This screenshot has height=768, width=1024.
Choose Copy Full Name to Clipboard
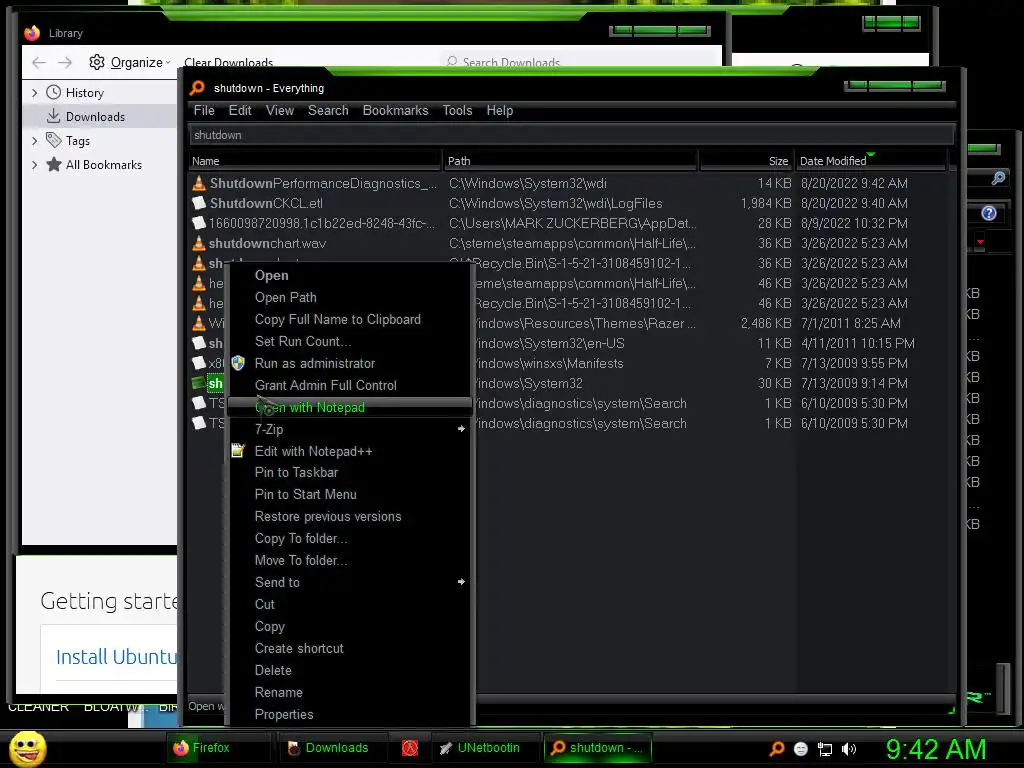point(349,319)
